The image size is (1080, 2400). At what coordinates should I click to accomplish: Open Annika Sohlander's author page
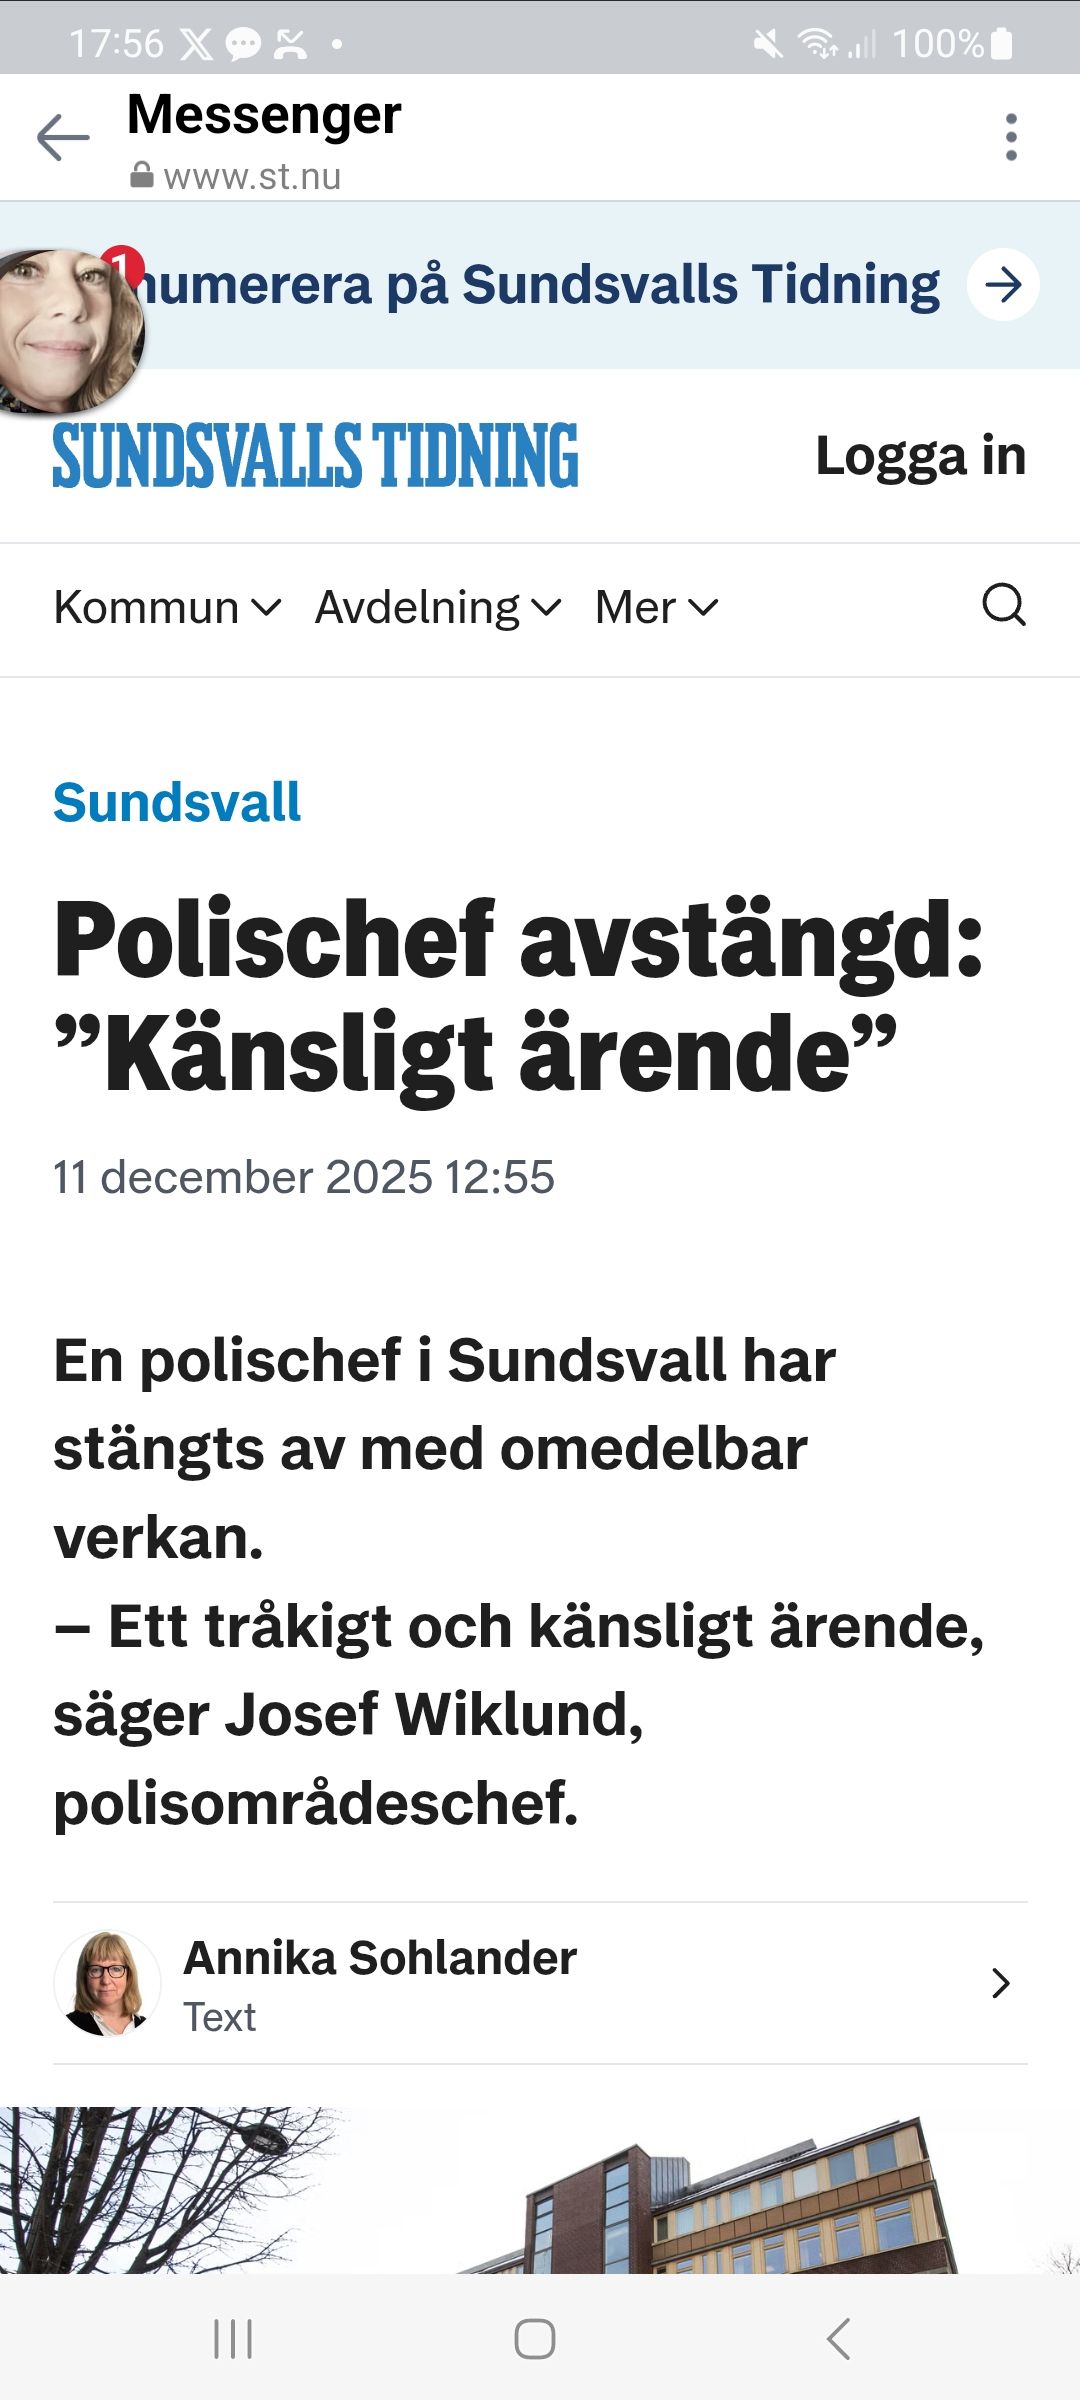pos(378,1958)
